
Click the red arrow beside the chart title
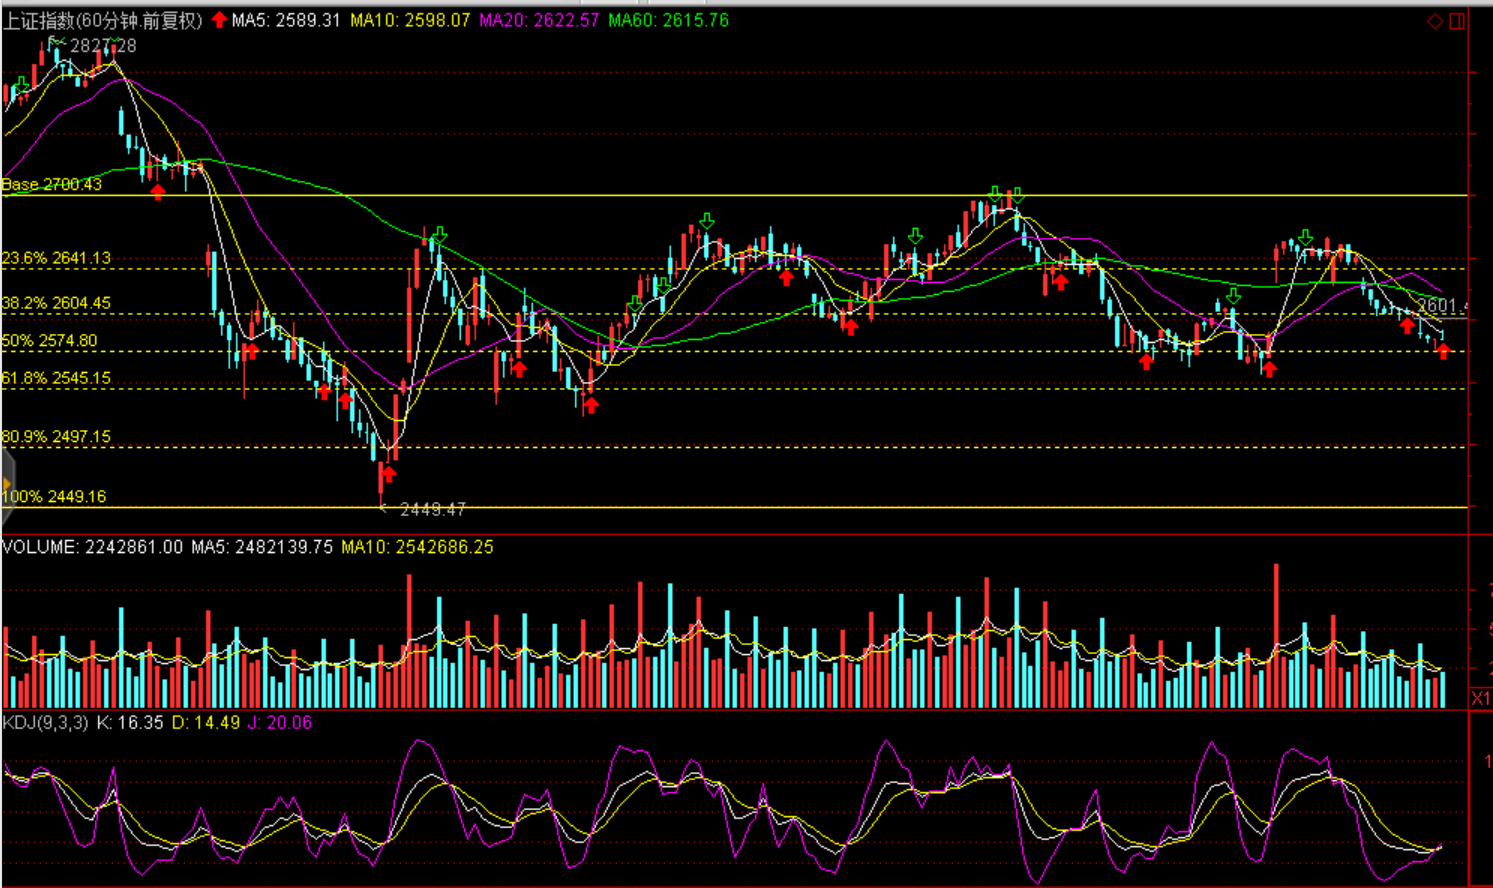[219, 20]
